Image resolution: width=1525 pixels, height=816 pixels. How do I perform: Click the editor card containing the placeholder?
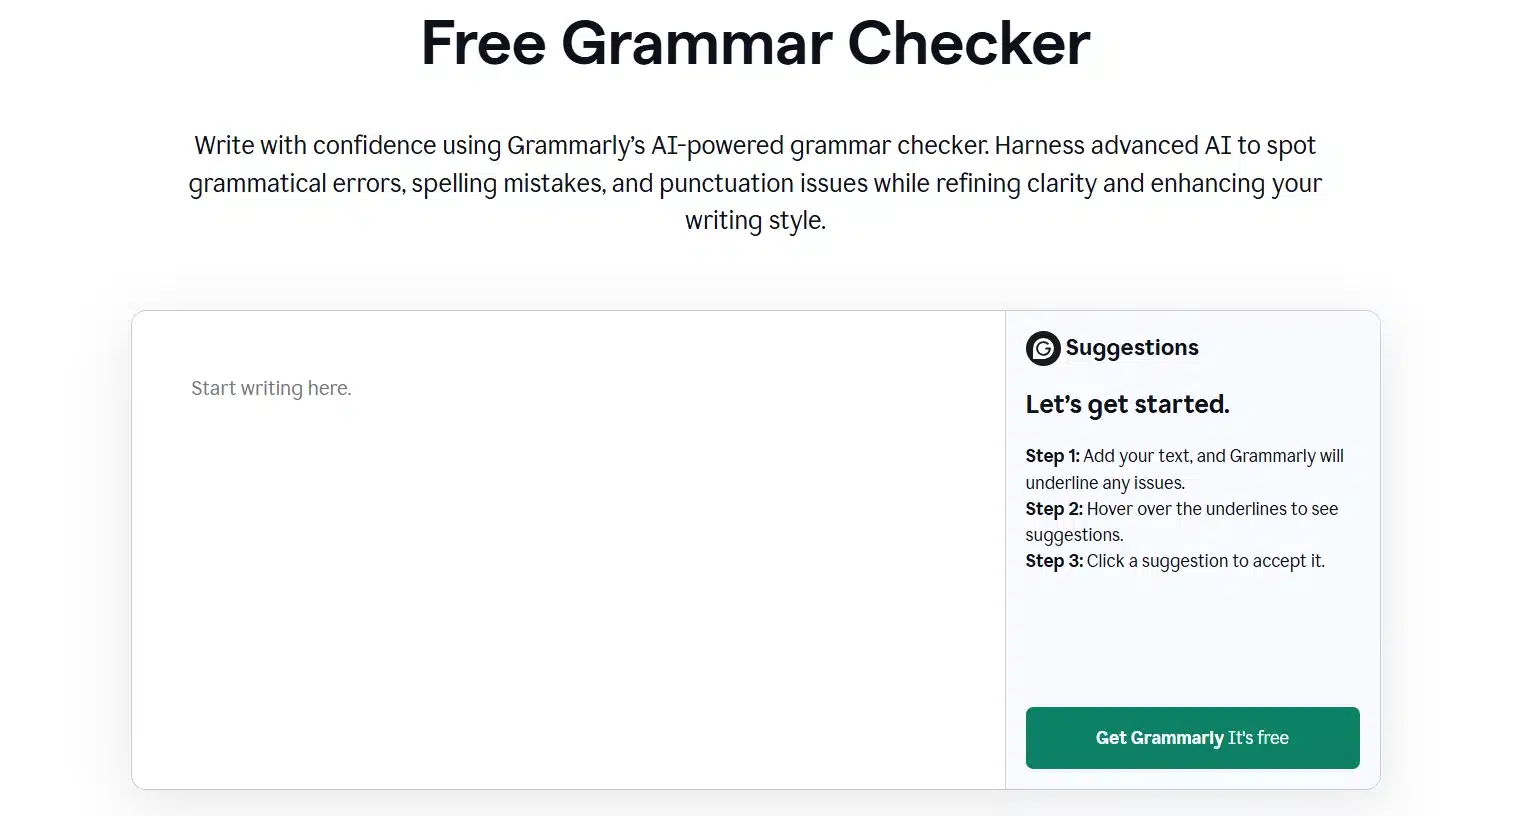coord(568,550)
